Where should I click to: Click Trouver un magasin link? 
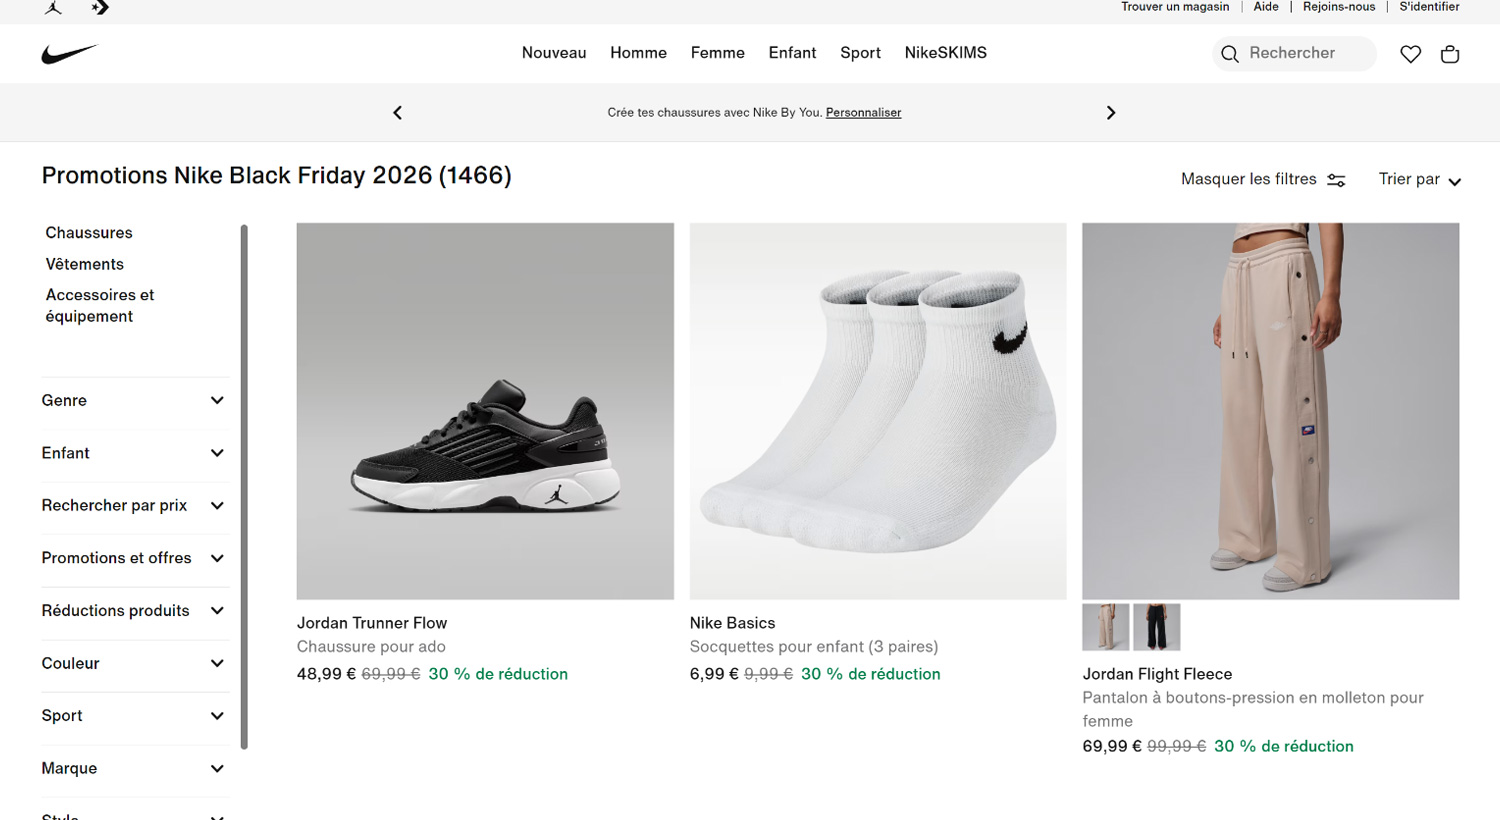[x=1175, y=7]
